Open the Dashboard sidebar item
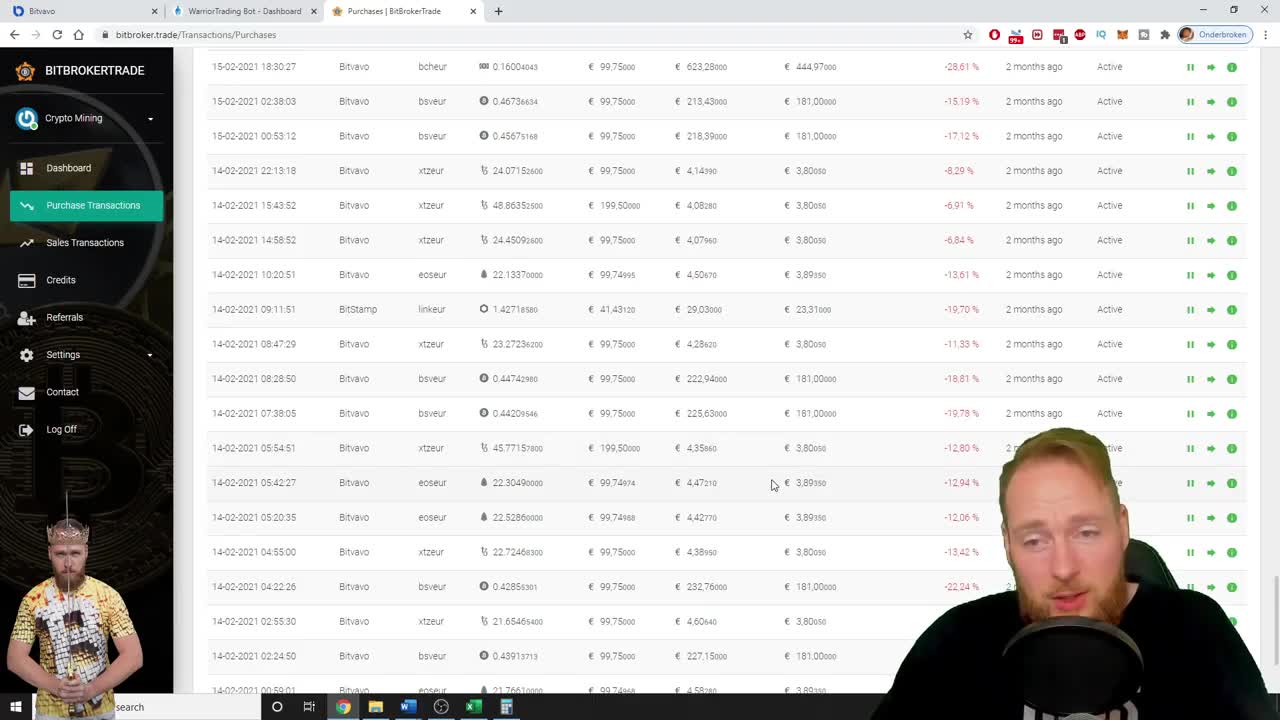The width and height of the screenshot is (1280, 720). pyautogui.click(x=68, y=168)
